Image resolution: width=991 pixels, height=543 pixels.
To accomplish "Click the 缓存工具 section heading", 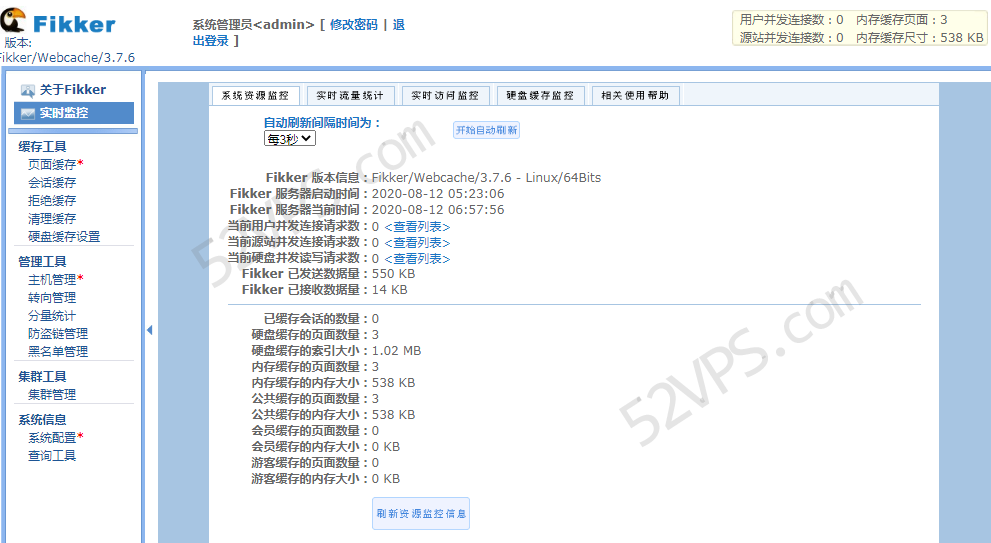I will pos(42,147).
